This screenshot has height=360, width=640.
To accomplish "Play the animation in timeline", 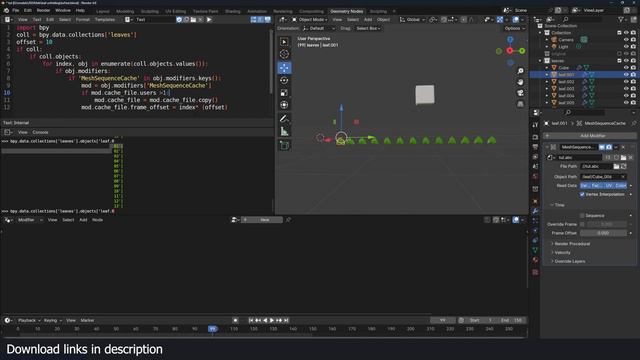I will tap(272, 320).
